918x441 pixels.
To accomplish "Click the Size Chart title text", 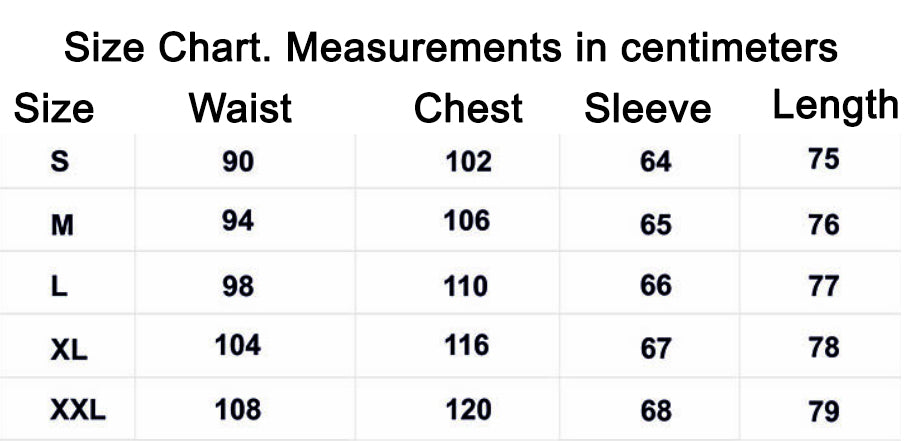I will tap(451, 47).
